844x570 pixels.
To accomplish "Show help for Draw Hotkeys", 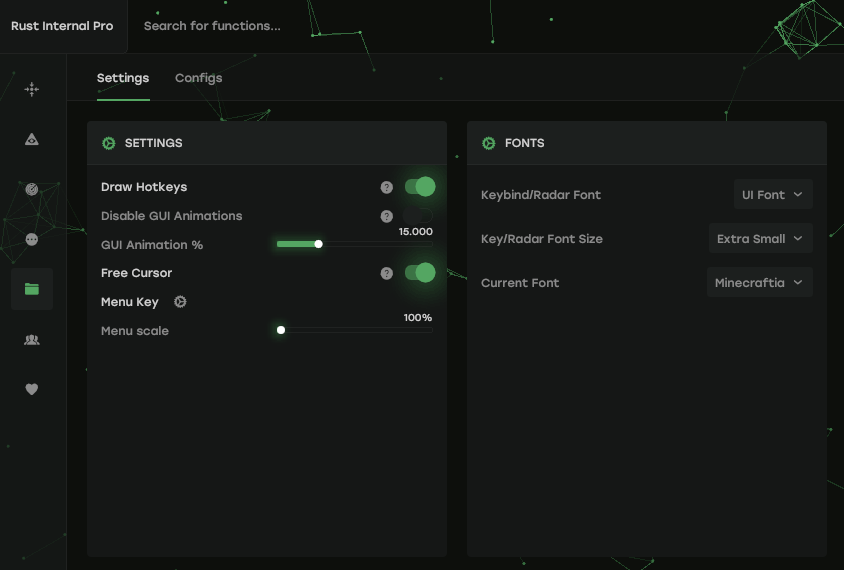I will 386,187.
